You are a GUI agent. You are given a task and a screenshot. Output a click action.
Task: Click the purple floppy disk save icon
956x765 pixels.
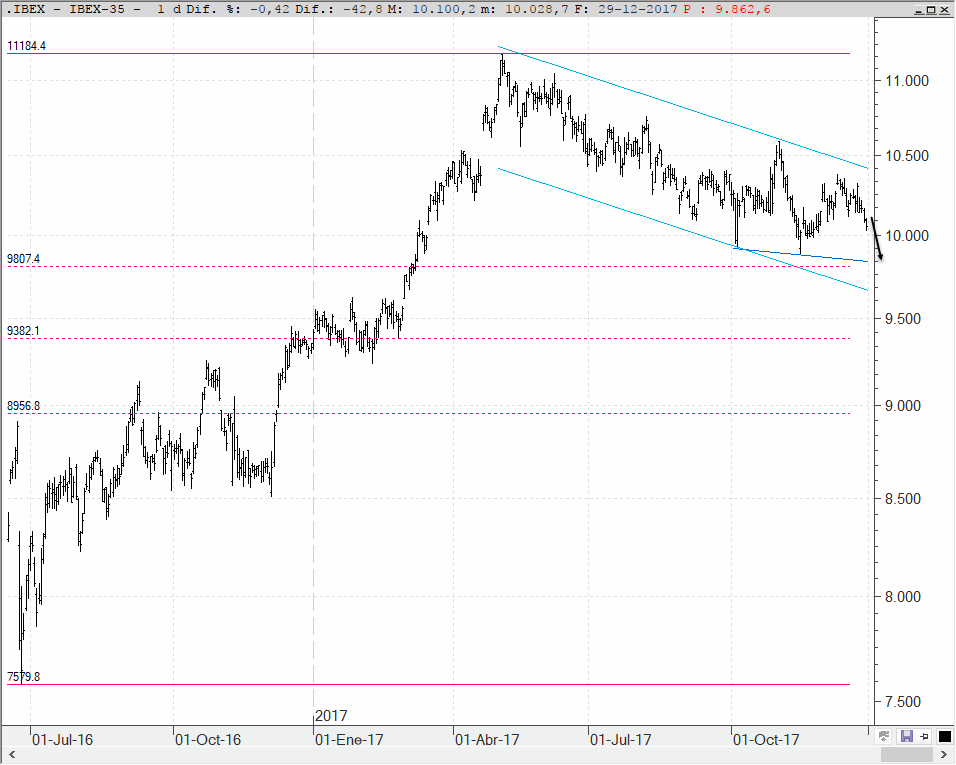[x=907, y=737]
